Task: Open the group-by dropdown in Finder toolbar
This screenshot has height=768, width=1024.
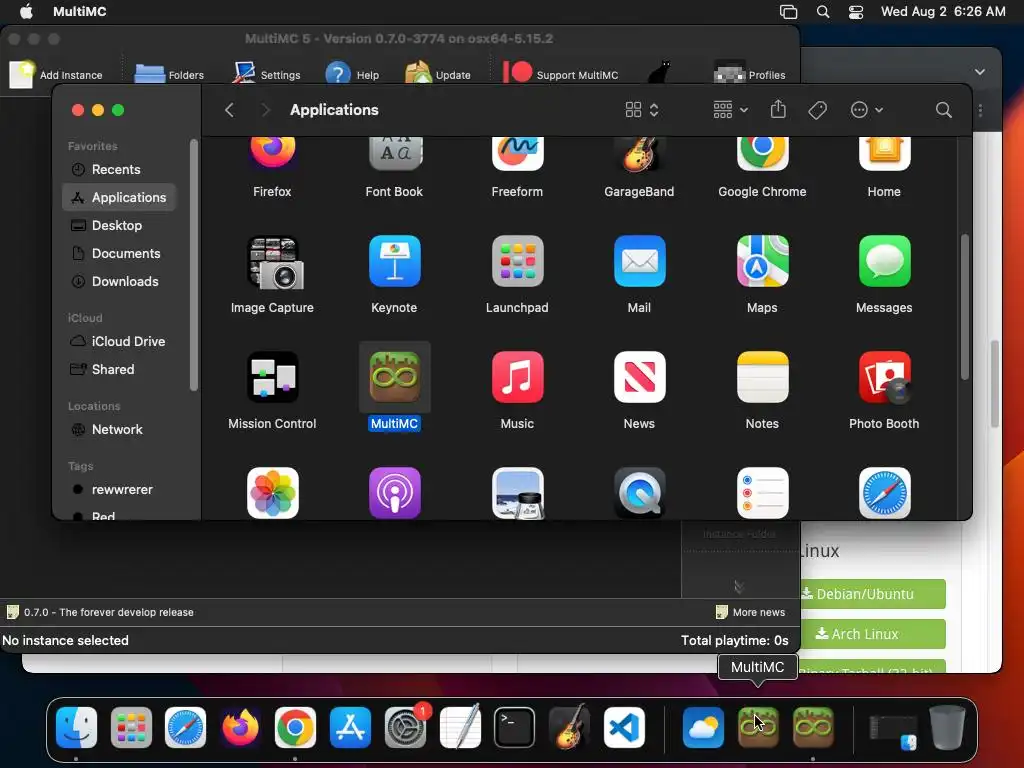Action: pos(730,110)
